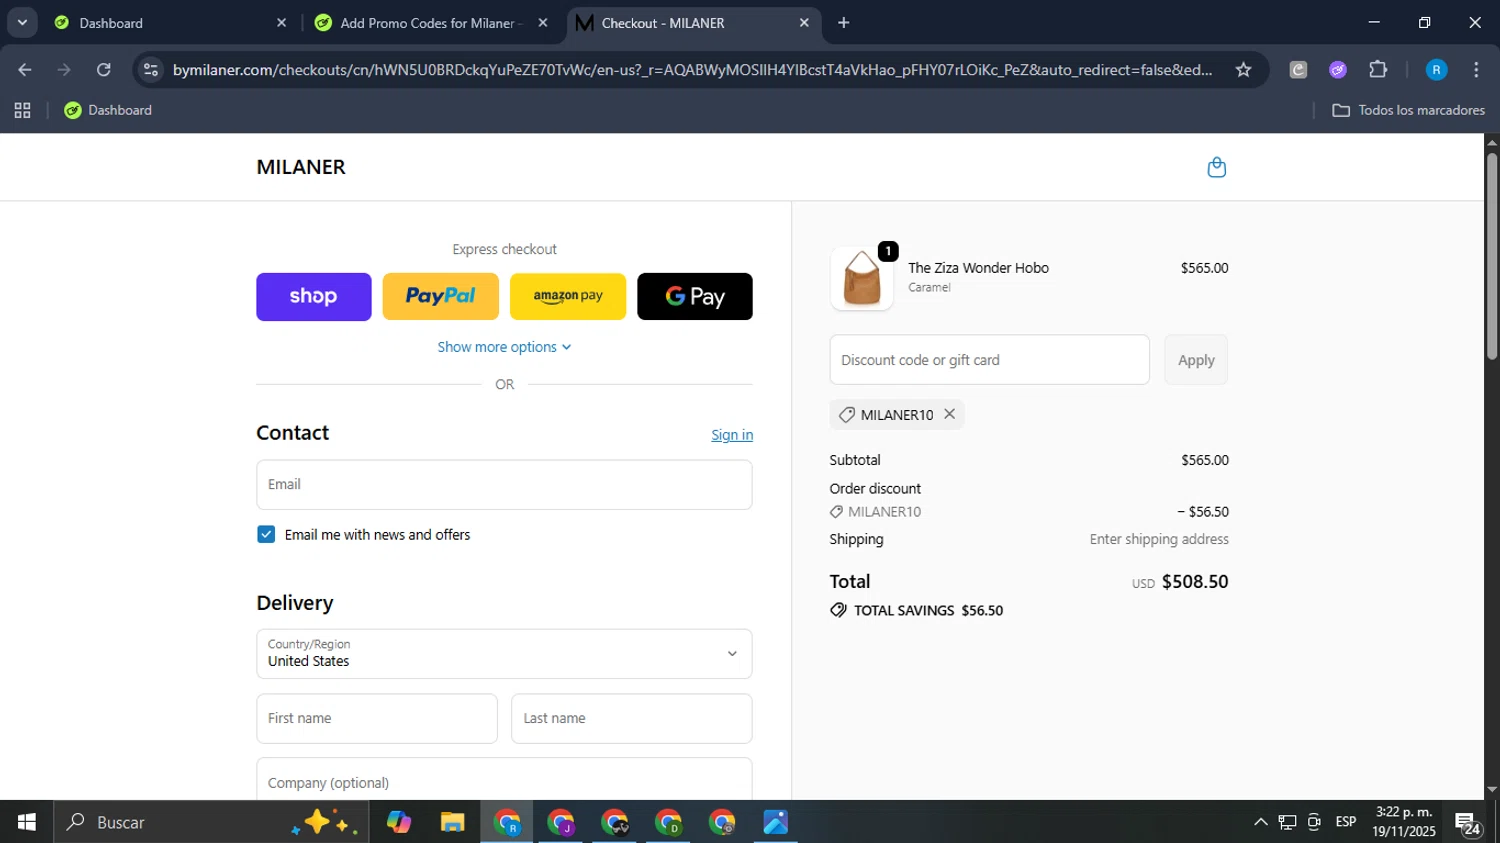
Task: Open site information icon in address bar
Action: [151, 70]
